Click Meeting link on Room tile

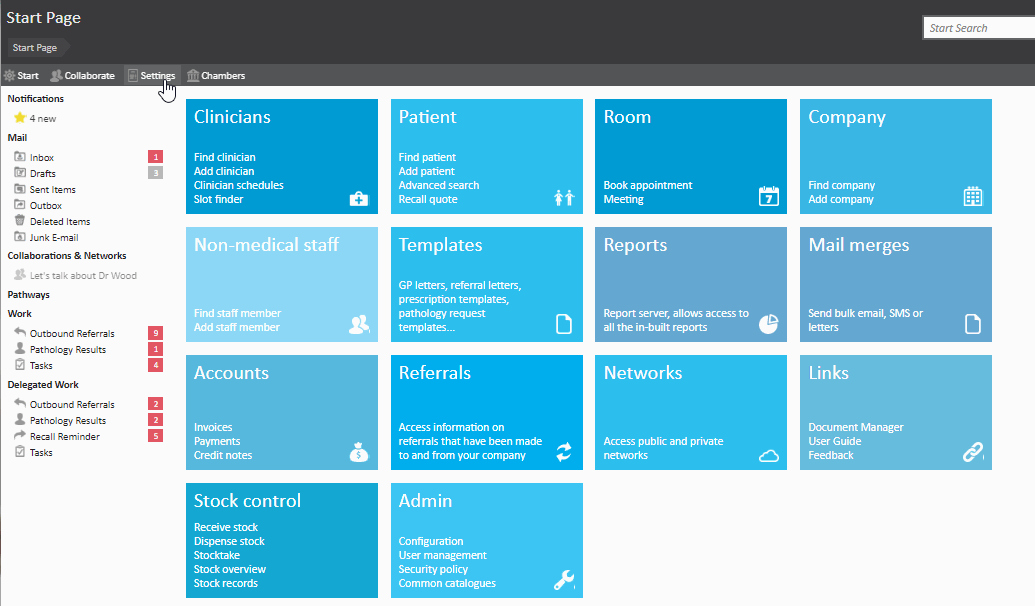[x=623, y=199]
